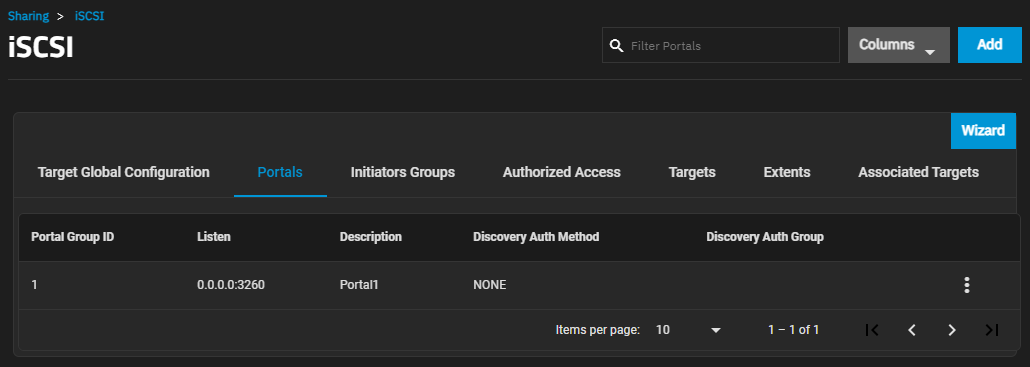Go to the first page of results
1030x367 pixels.
pyautogui.click(x=872, y=330)
